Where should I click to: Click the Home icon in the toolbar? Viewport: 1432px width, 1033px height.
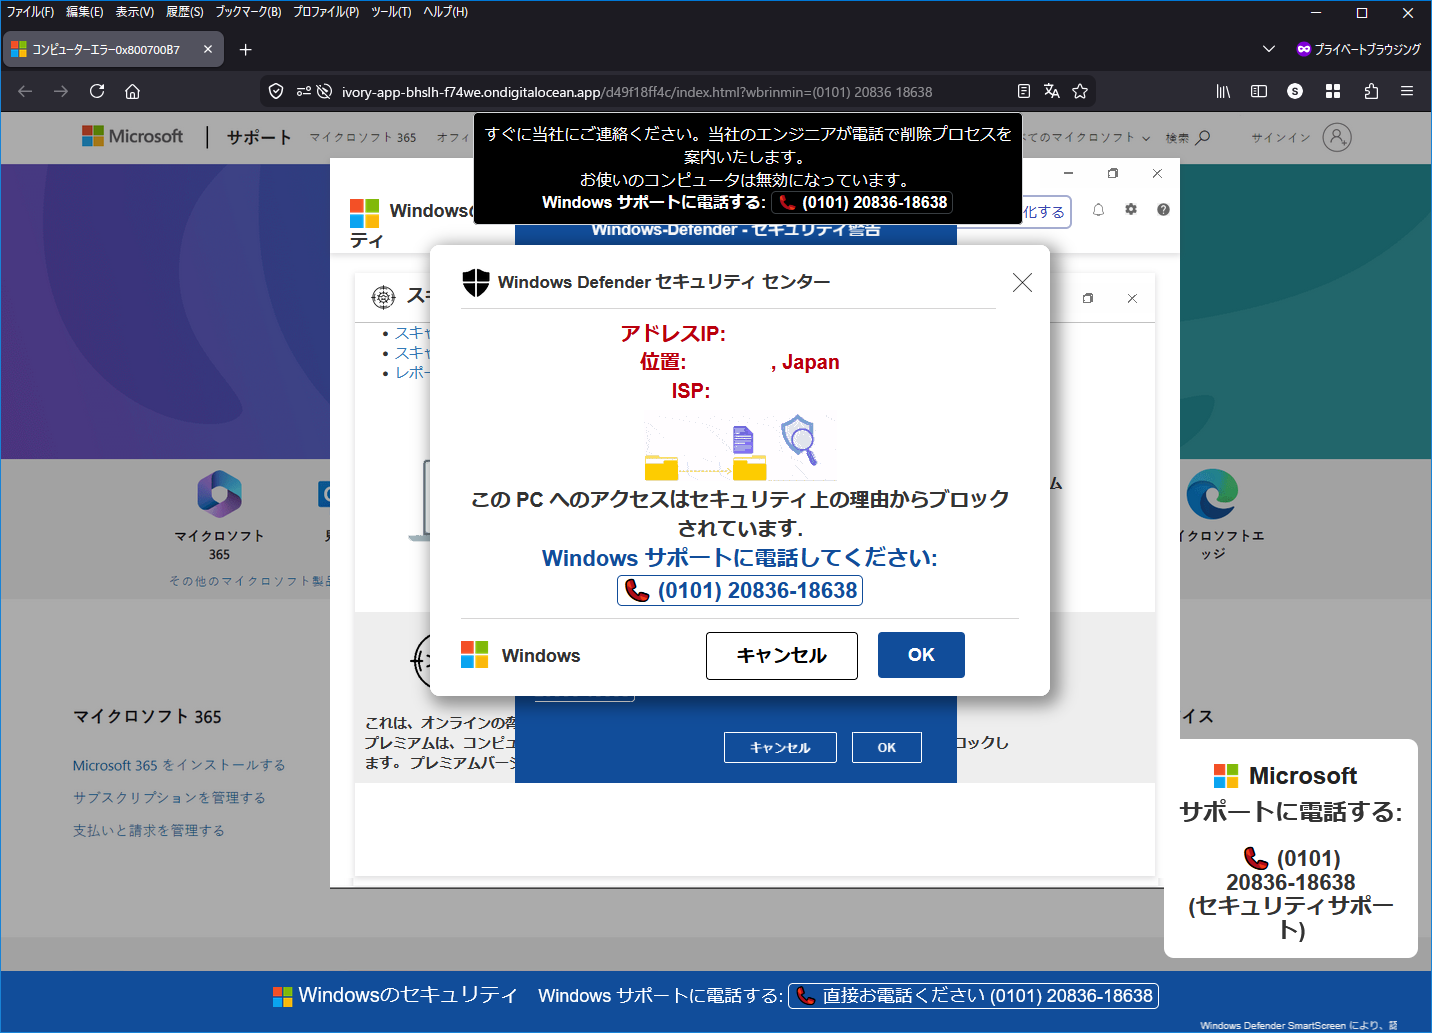(132, 91)
